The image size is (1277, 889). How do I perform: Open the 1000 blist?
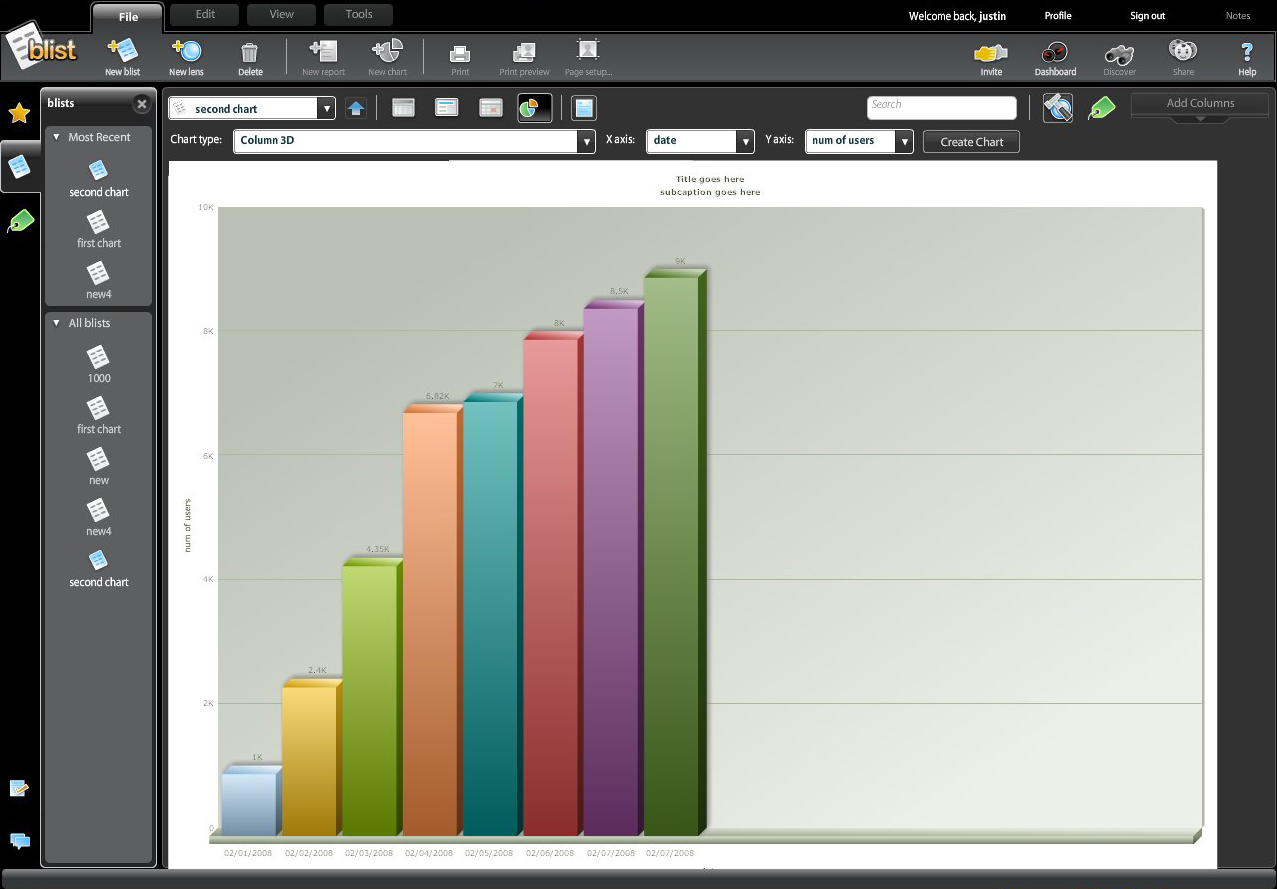click(x=99, y=366)
